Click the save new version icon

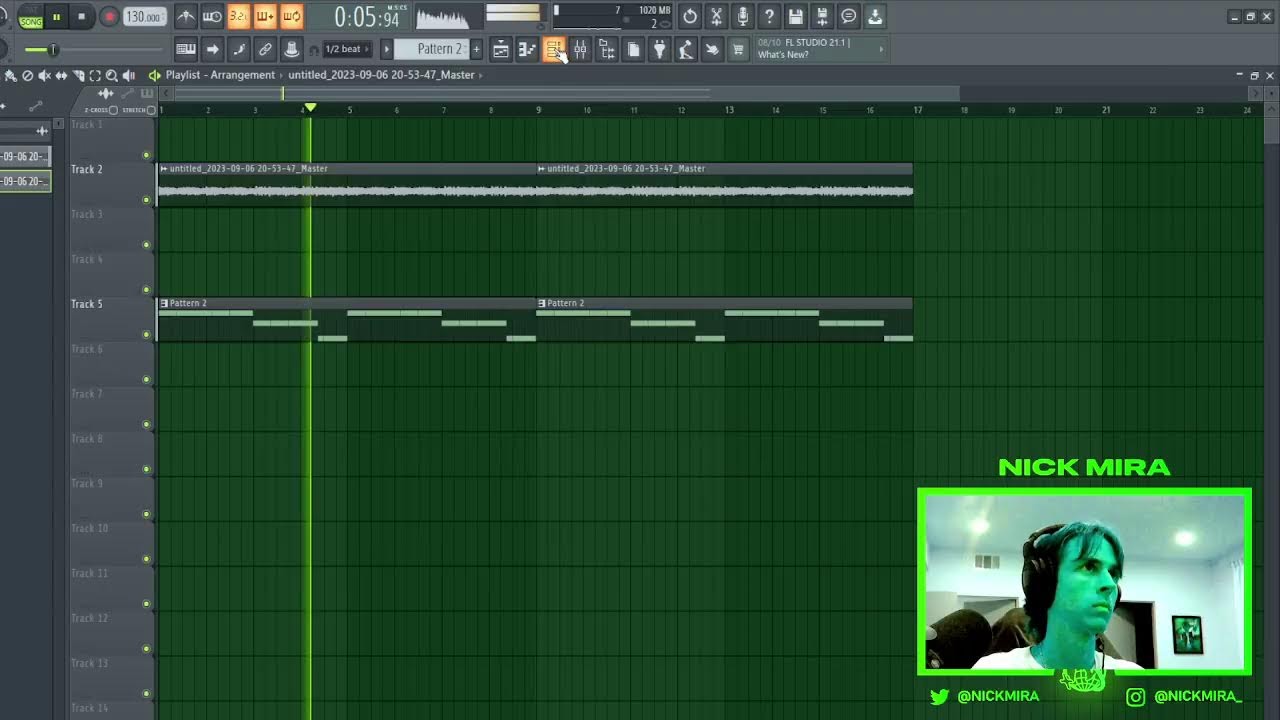point(822,17)
